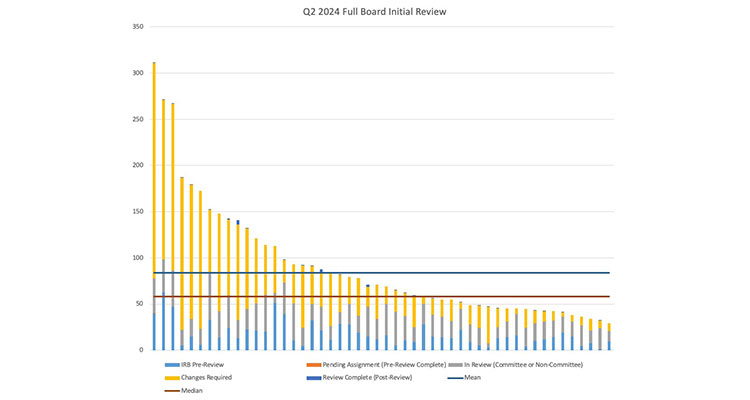Click the 350 label on the y-axis

pos(137,26)
